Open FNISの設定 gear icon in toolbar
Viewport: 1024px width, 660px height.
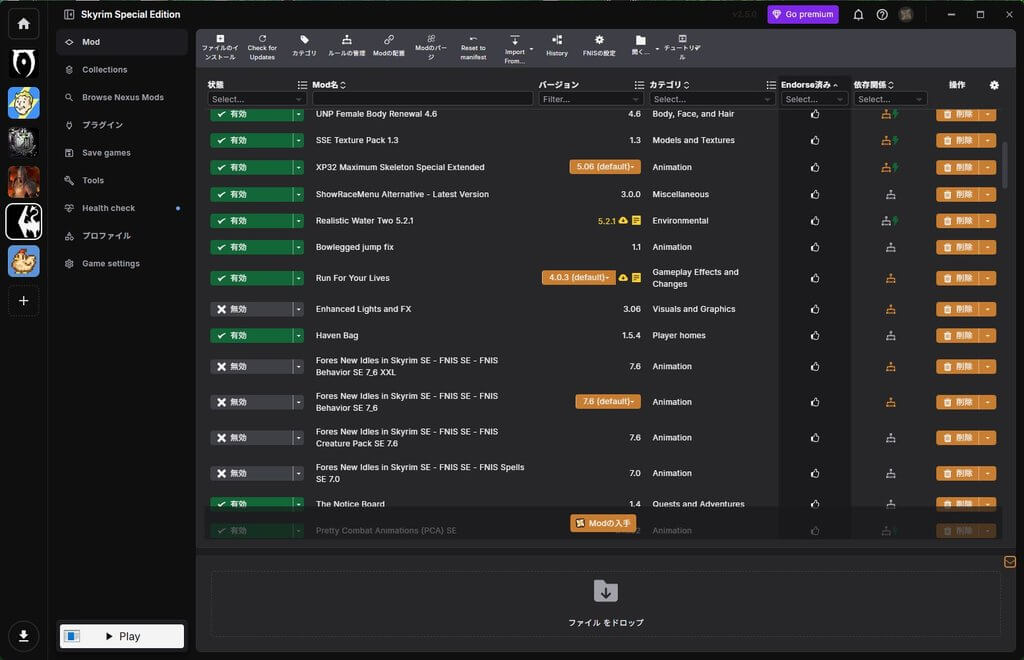599,40
